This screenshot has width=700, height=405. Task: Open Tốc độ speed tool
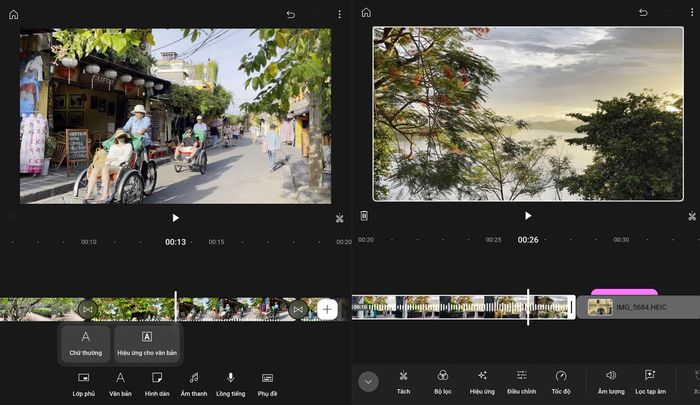pyautogui.click(x=561, y=382)
